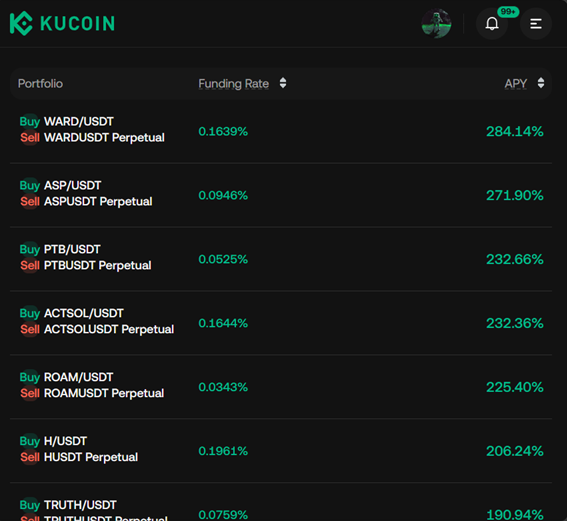
Task: Click APY value 271.90%
Action: point(515,195)
